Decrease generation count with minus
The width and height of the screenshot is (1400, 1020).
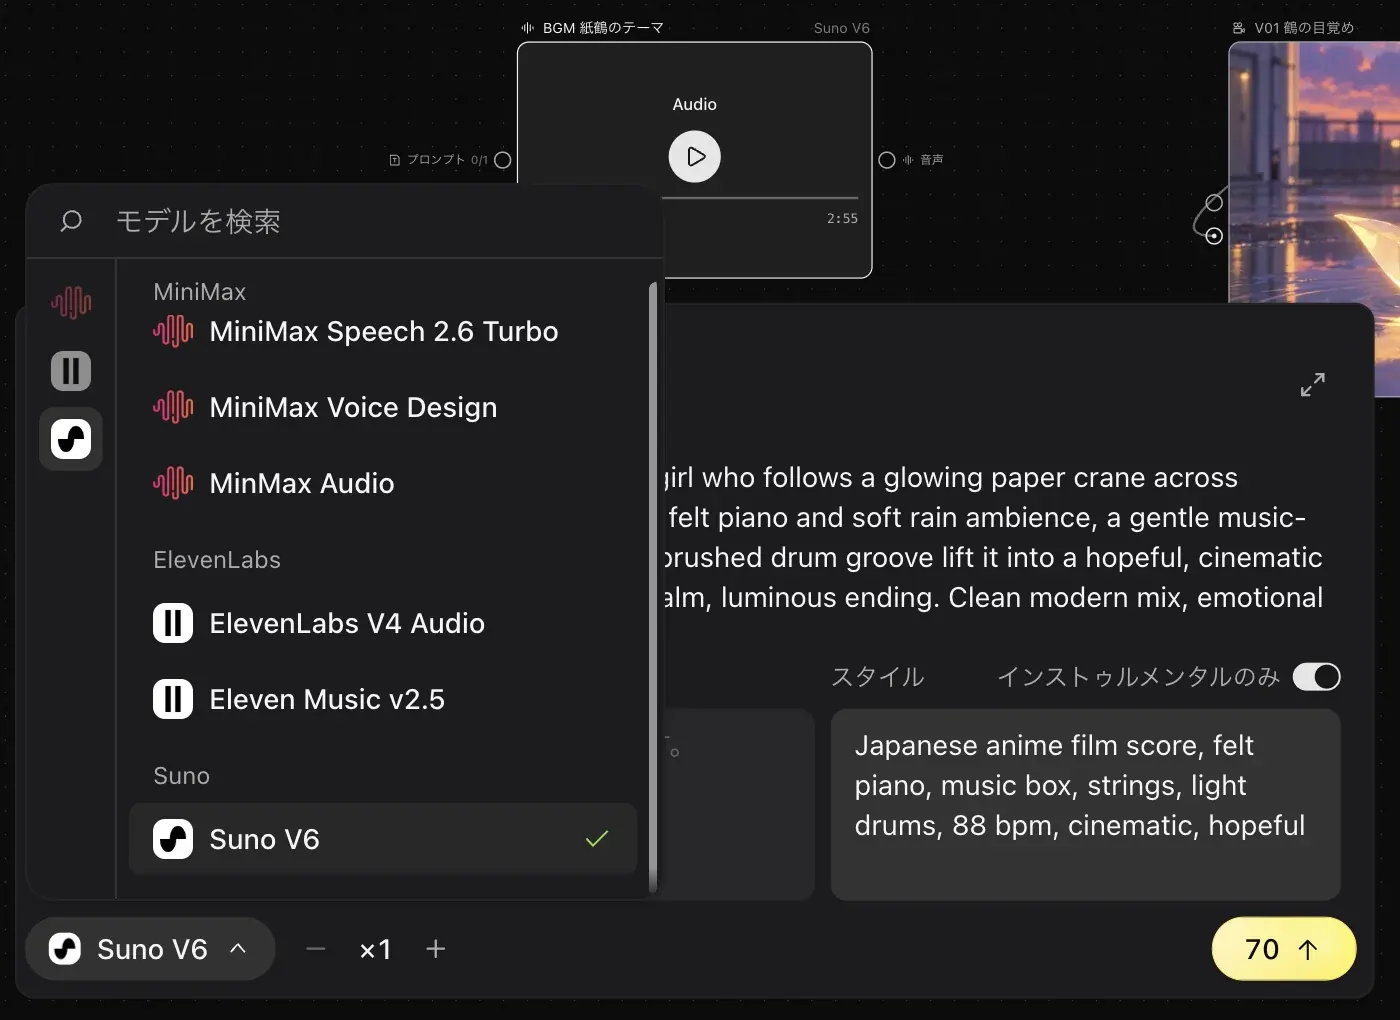tap(316, 949)
